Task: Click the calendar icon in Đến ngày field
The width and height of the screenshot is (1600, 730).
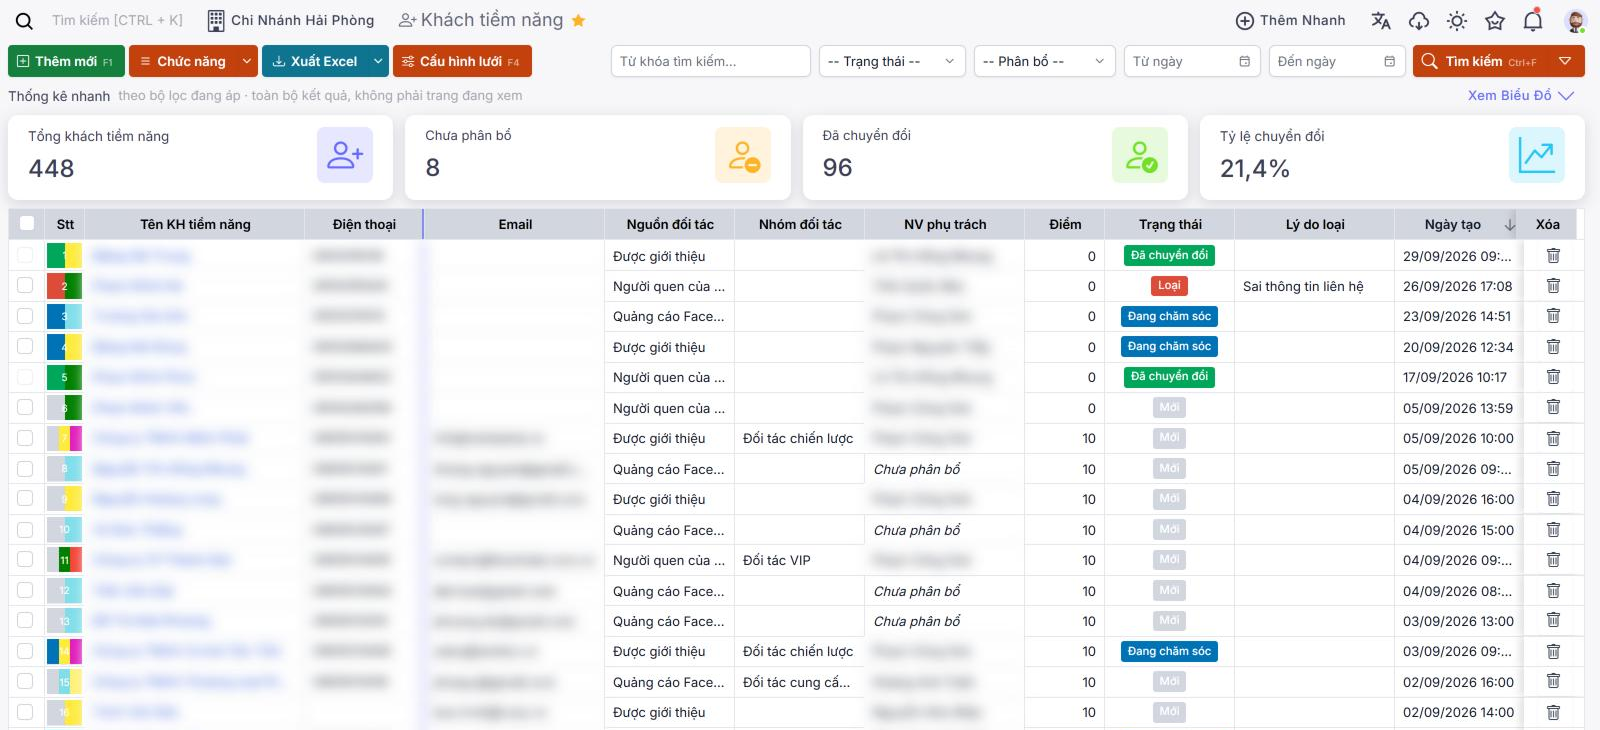Action: (x=1389, y=61)
